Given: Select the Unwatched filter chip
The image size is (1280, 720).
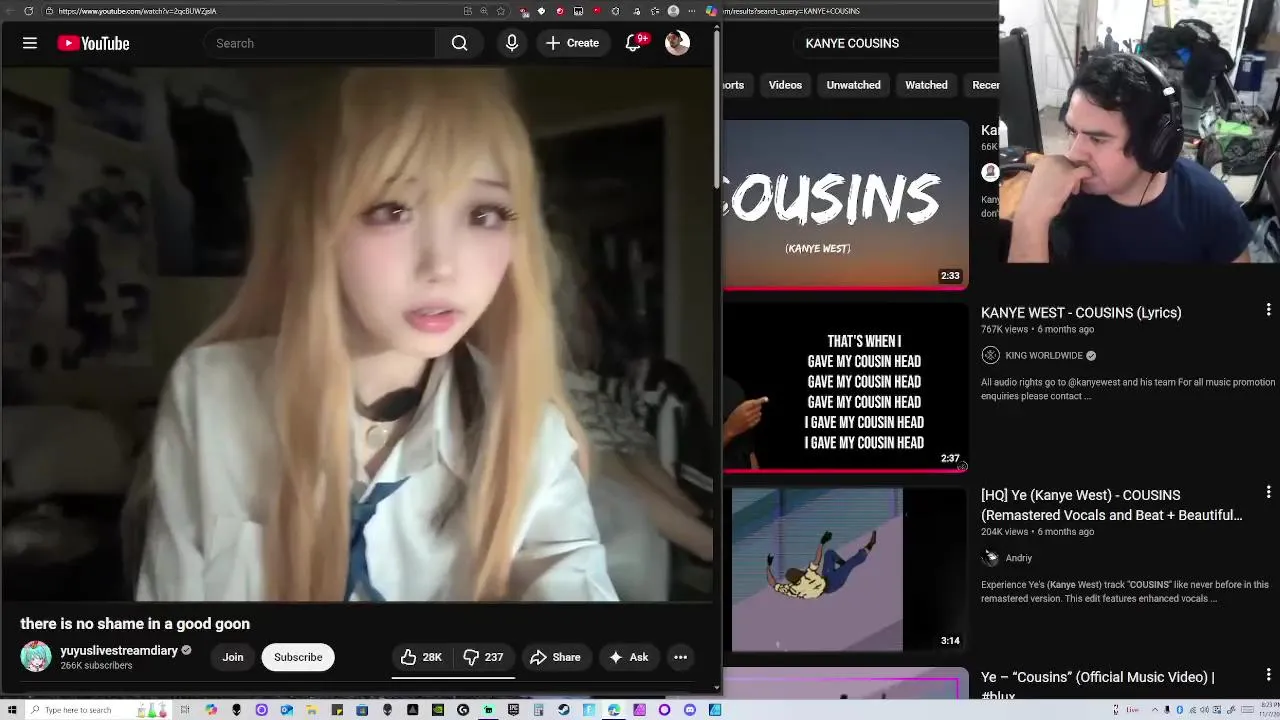Looking at the screenshot, I should (x=853, y=85).
